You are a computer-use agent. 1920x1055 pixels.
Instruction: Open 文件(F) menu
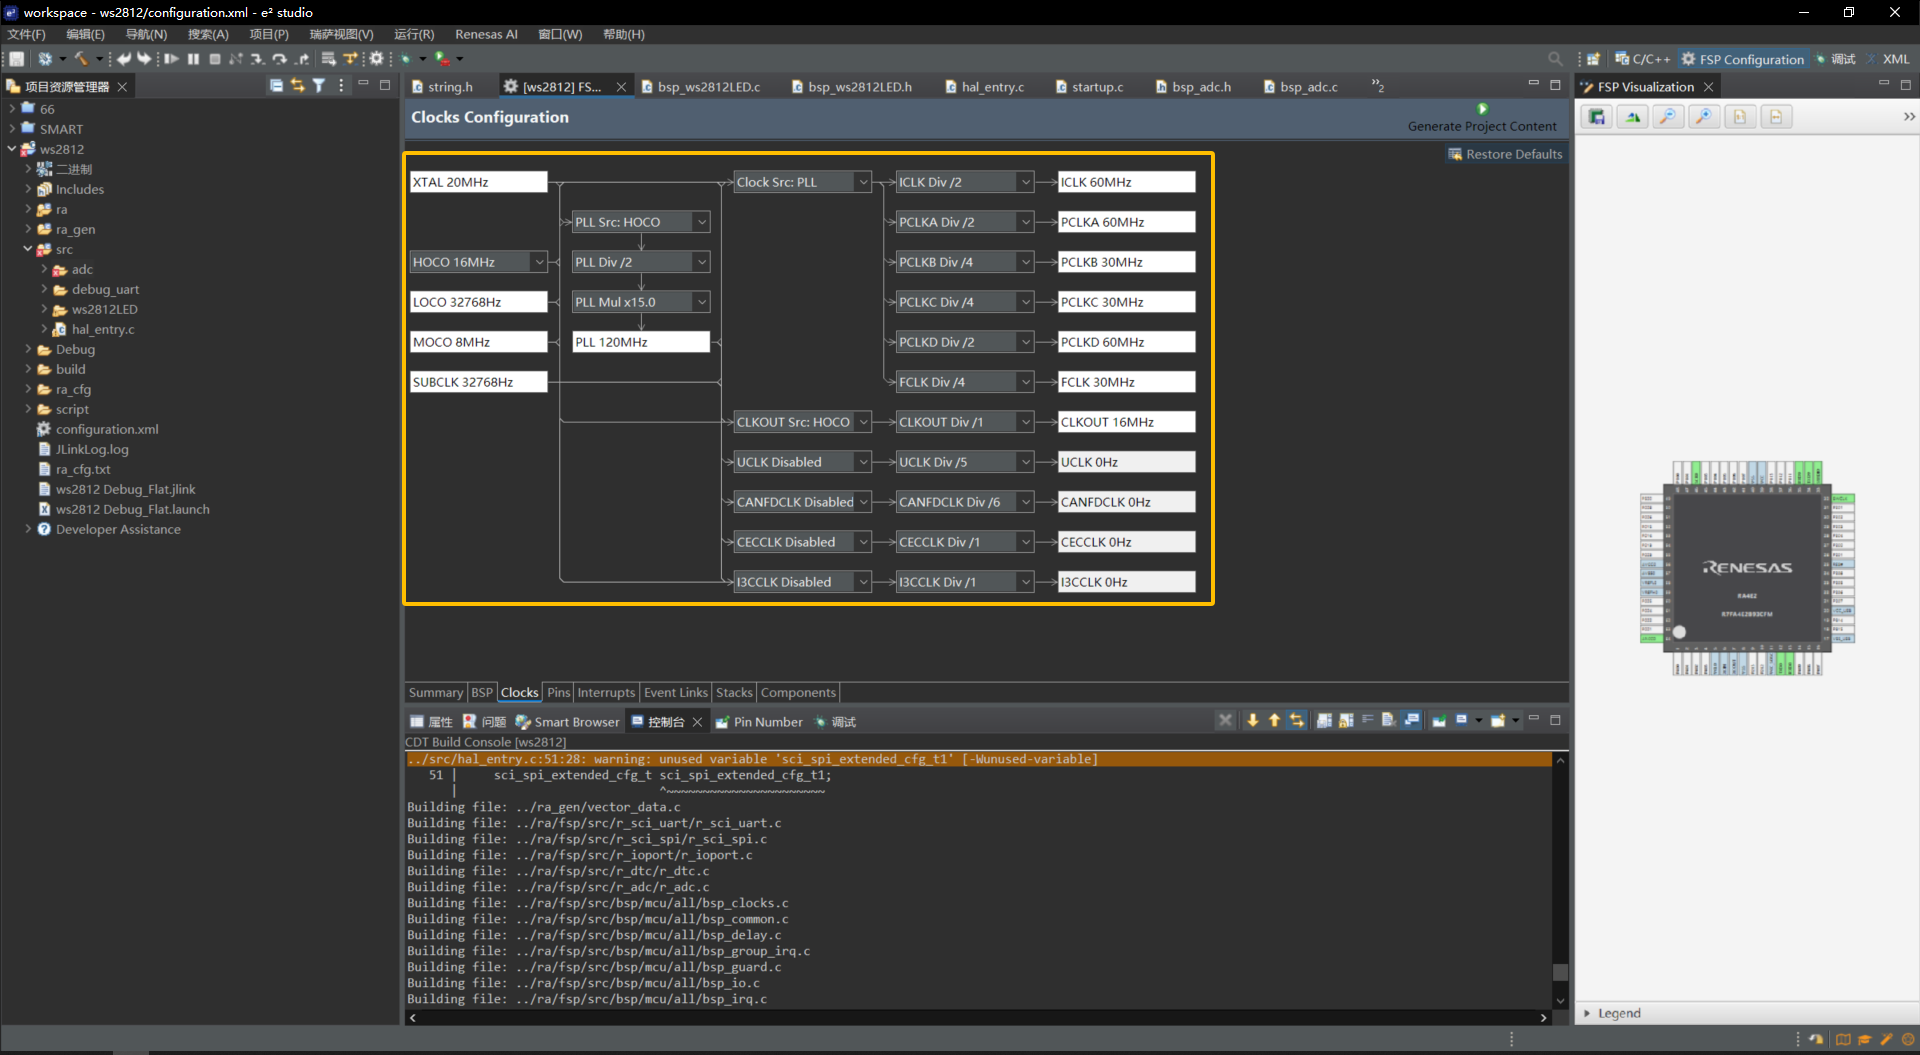[26, 34]
